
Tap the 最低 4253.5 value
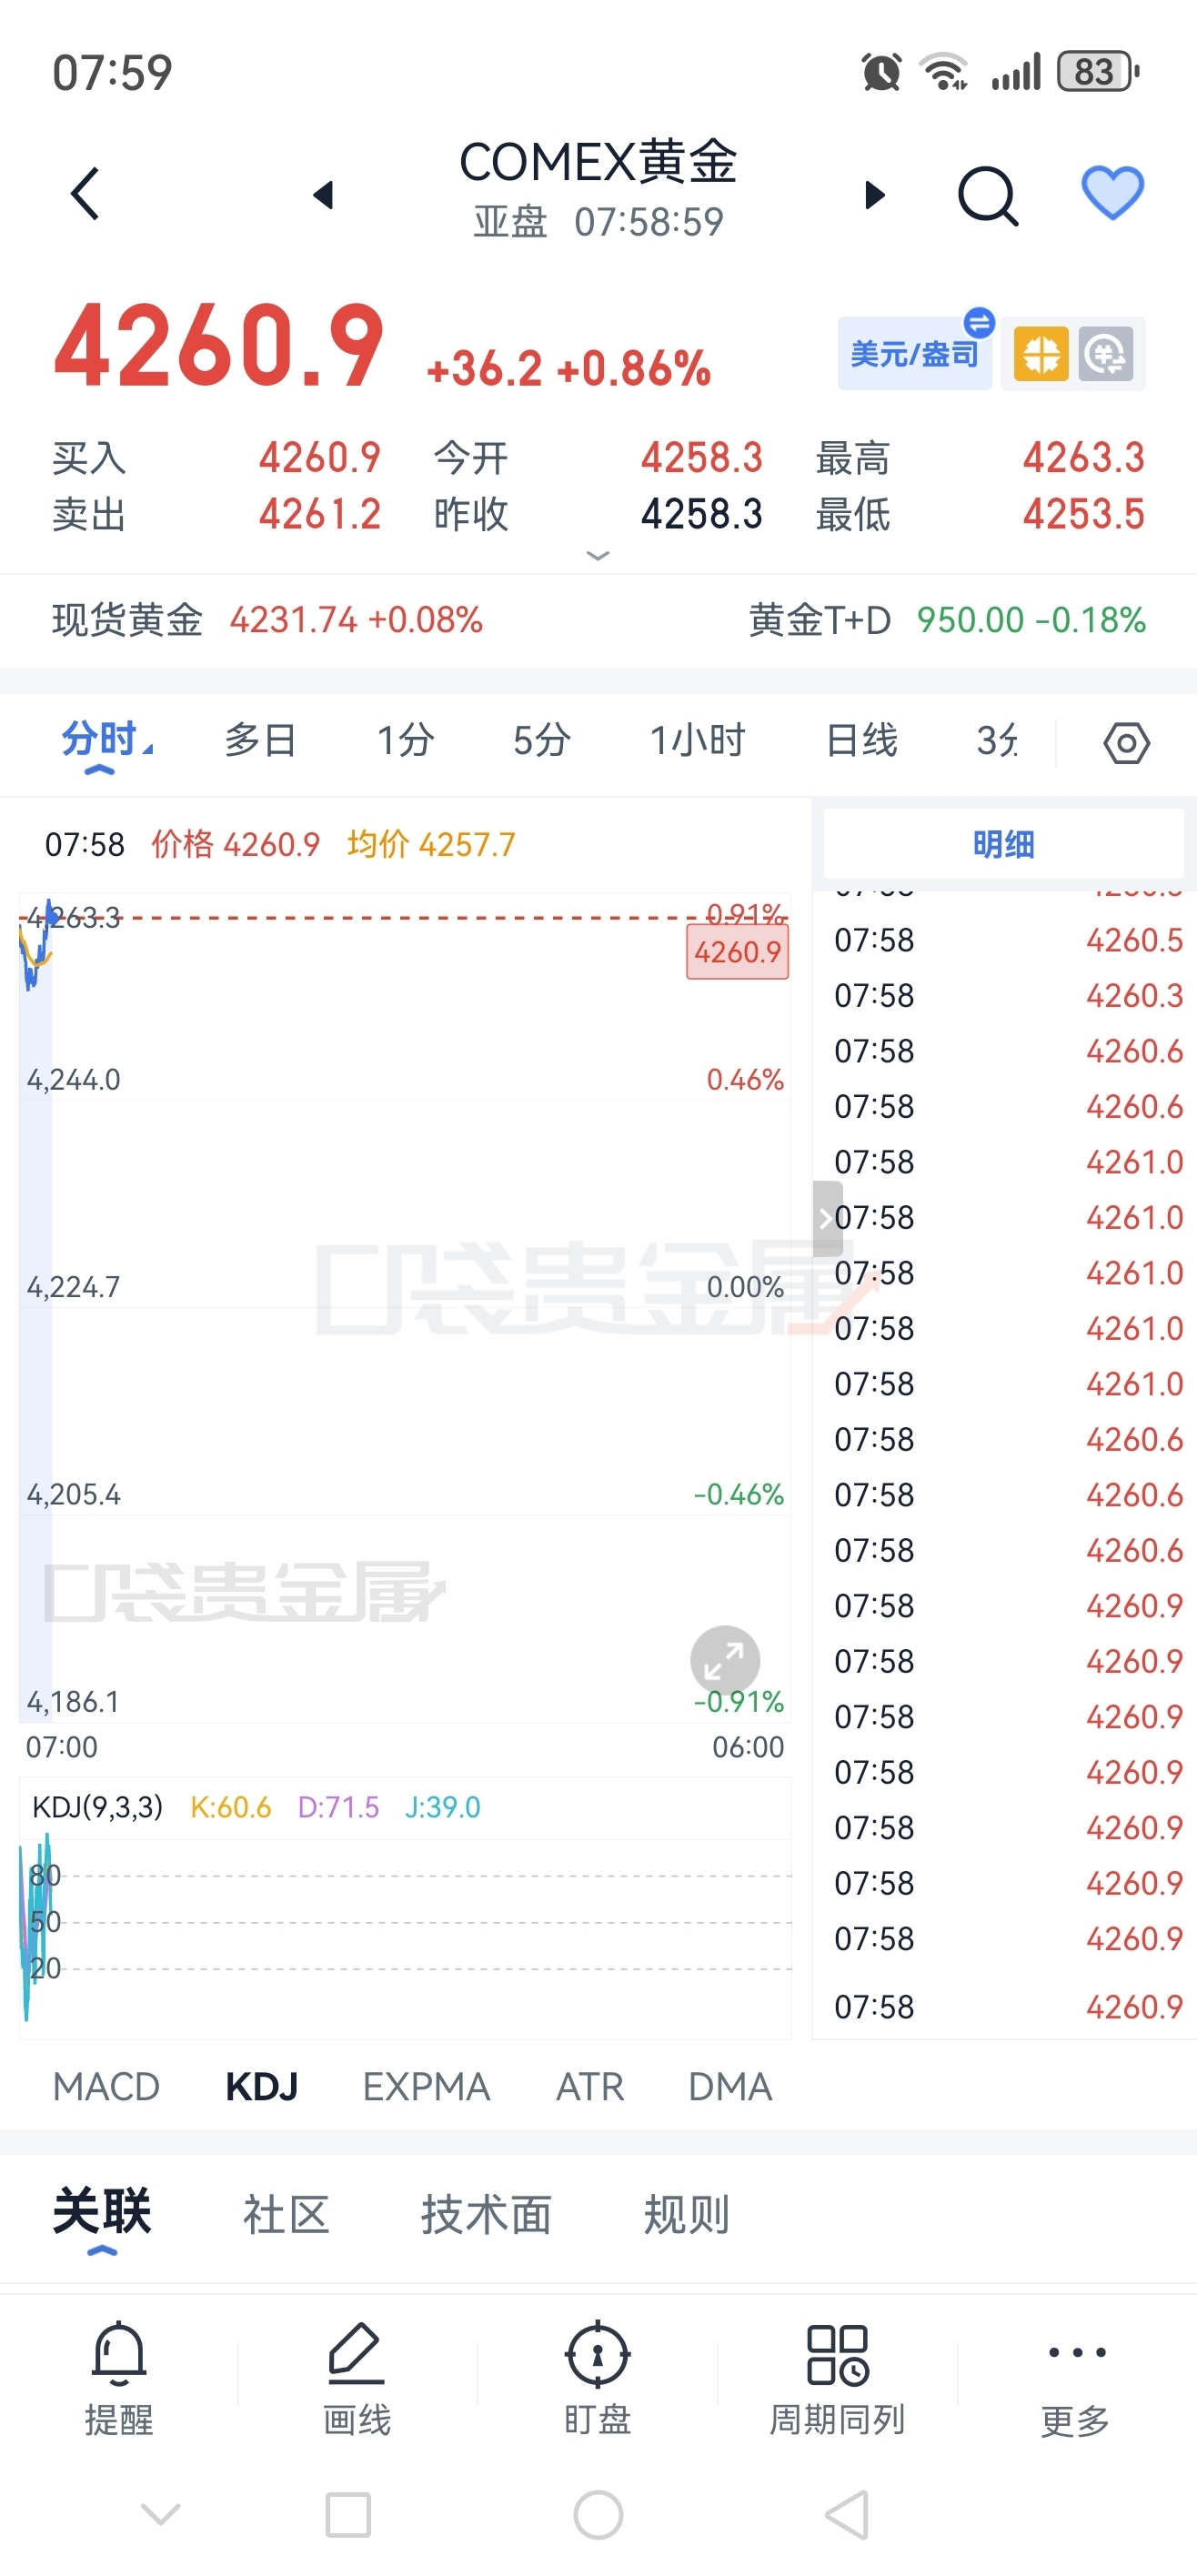coord(1083,514)
